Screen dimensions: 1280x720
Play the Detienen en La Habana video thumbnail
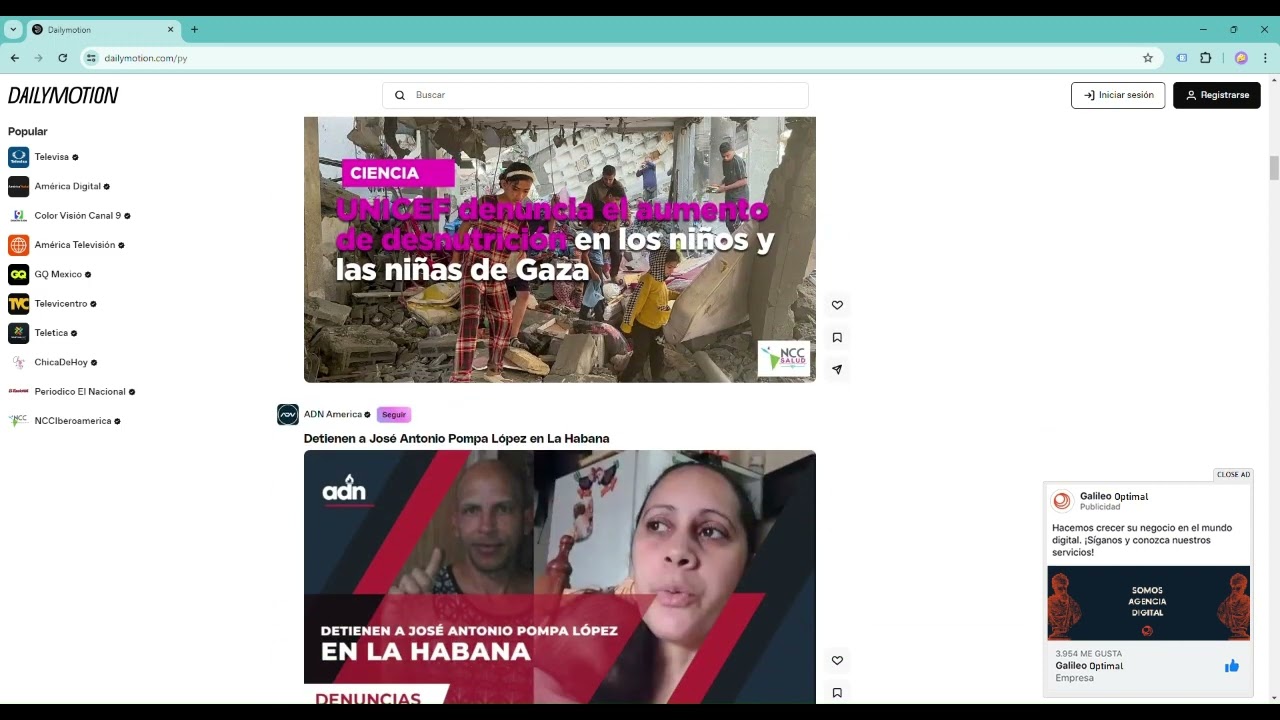pyautogui.click(x=560, y=576)
